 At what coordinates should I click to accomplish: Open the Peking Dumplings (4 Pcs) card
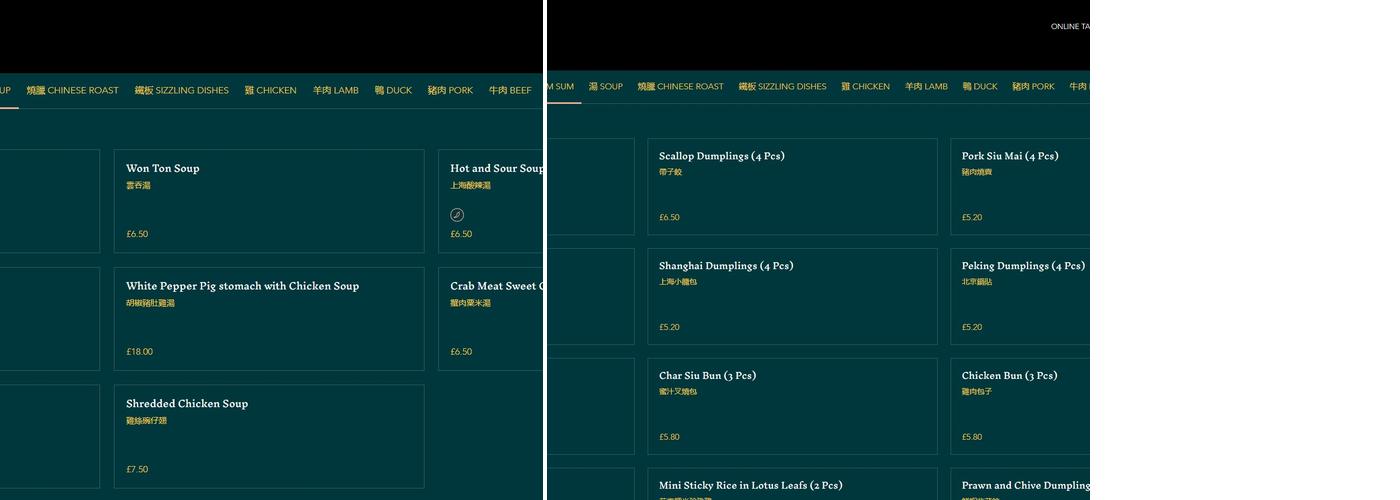[x=1019, y=296]
